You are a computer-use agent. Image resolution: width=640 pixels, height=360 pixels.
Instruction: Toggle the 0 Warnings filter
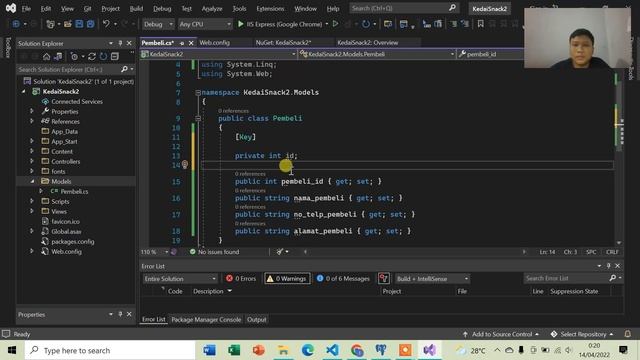[x=287, y=278]
